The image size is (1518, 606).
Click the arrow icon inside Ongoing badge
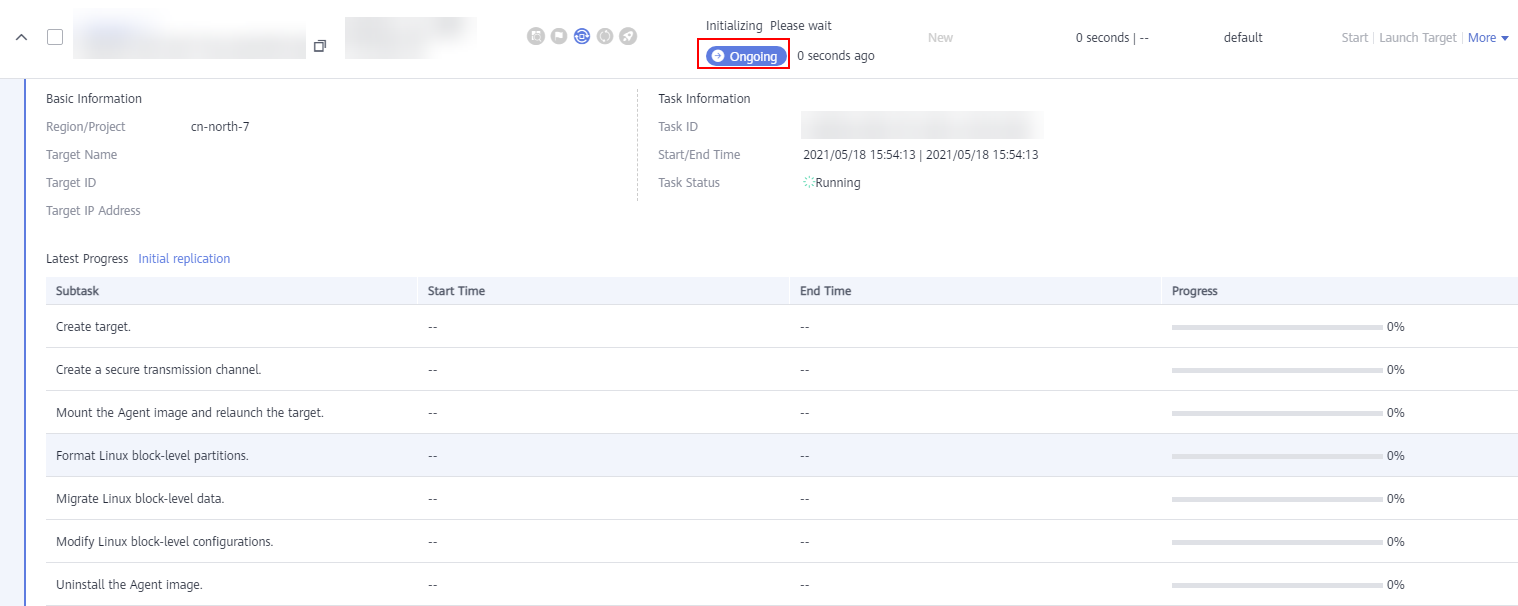tap(718, 56)
